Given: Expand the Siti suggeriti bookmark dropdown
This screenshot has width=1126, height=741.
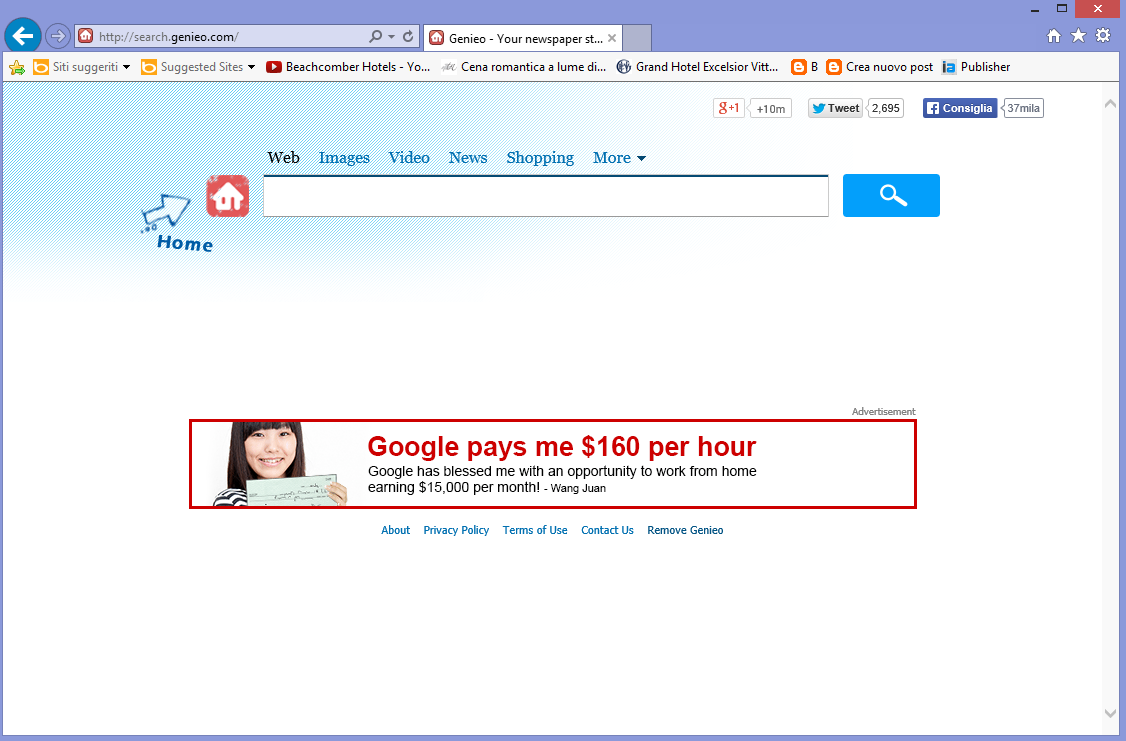Looking at the screenshot, I should click(126, 67).
